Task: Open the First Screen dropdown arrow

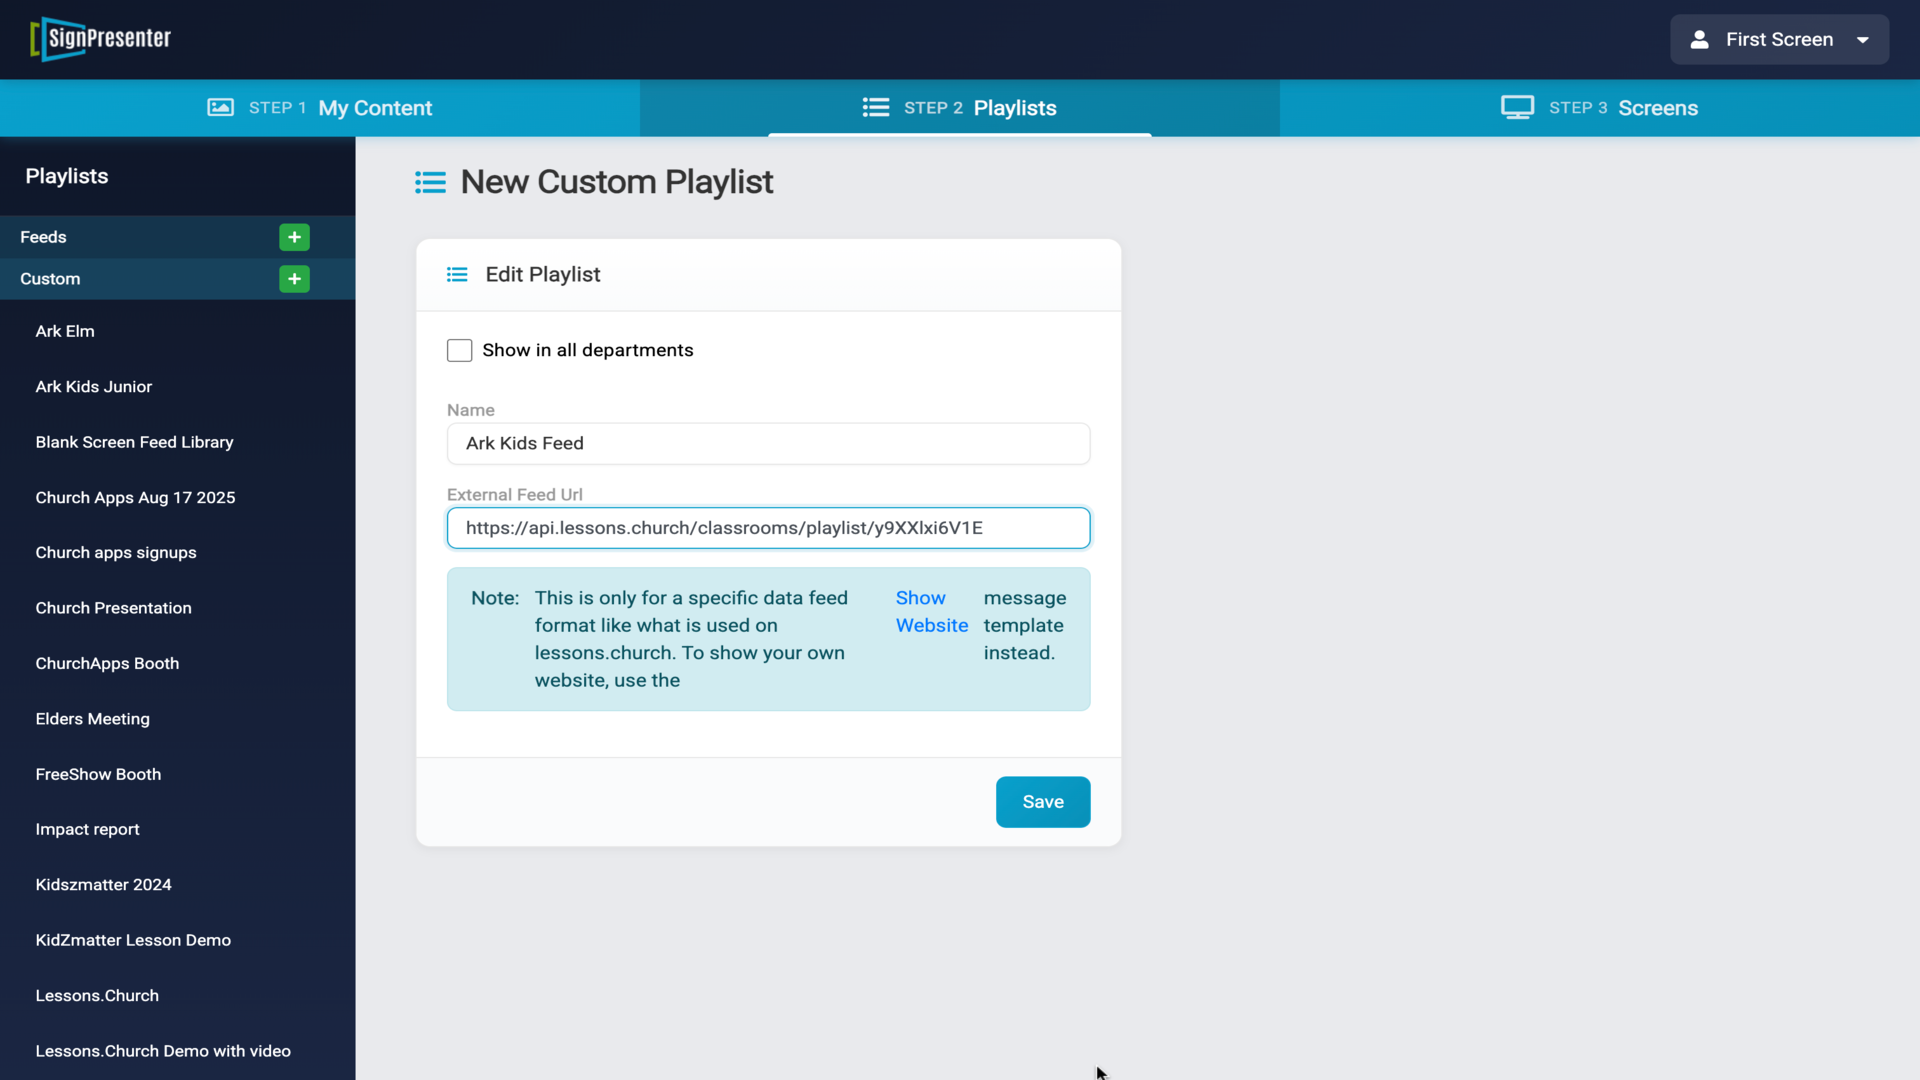Action: click(x=1863, y=40)
